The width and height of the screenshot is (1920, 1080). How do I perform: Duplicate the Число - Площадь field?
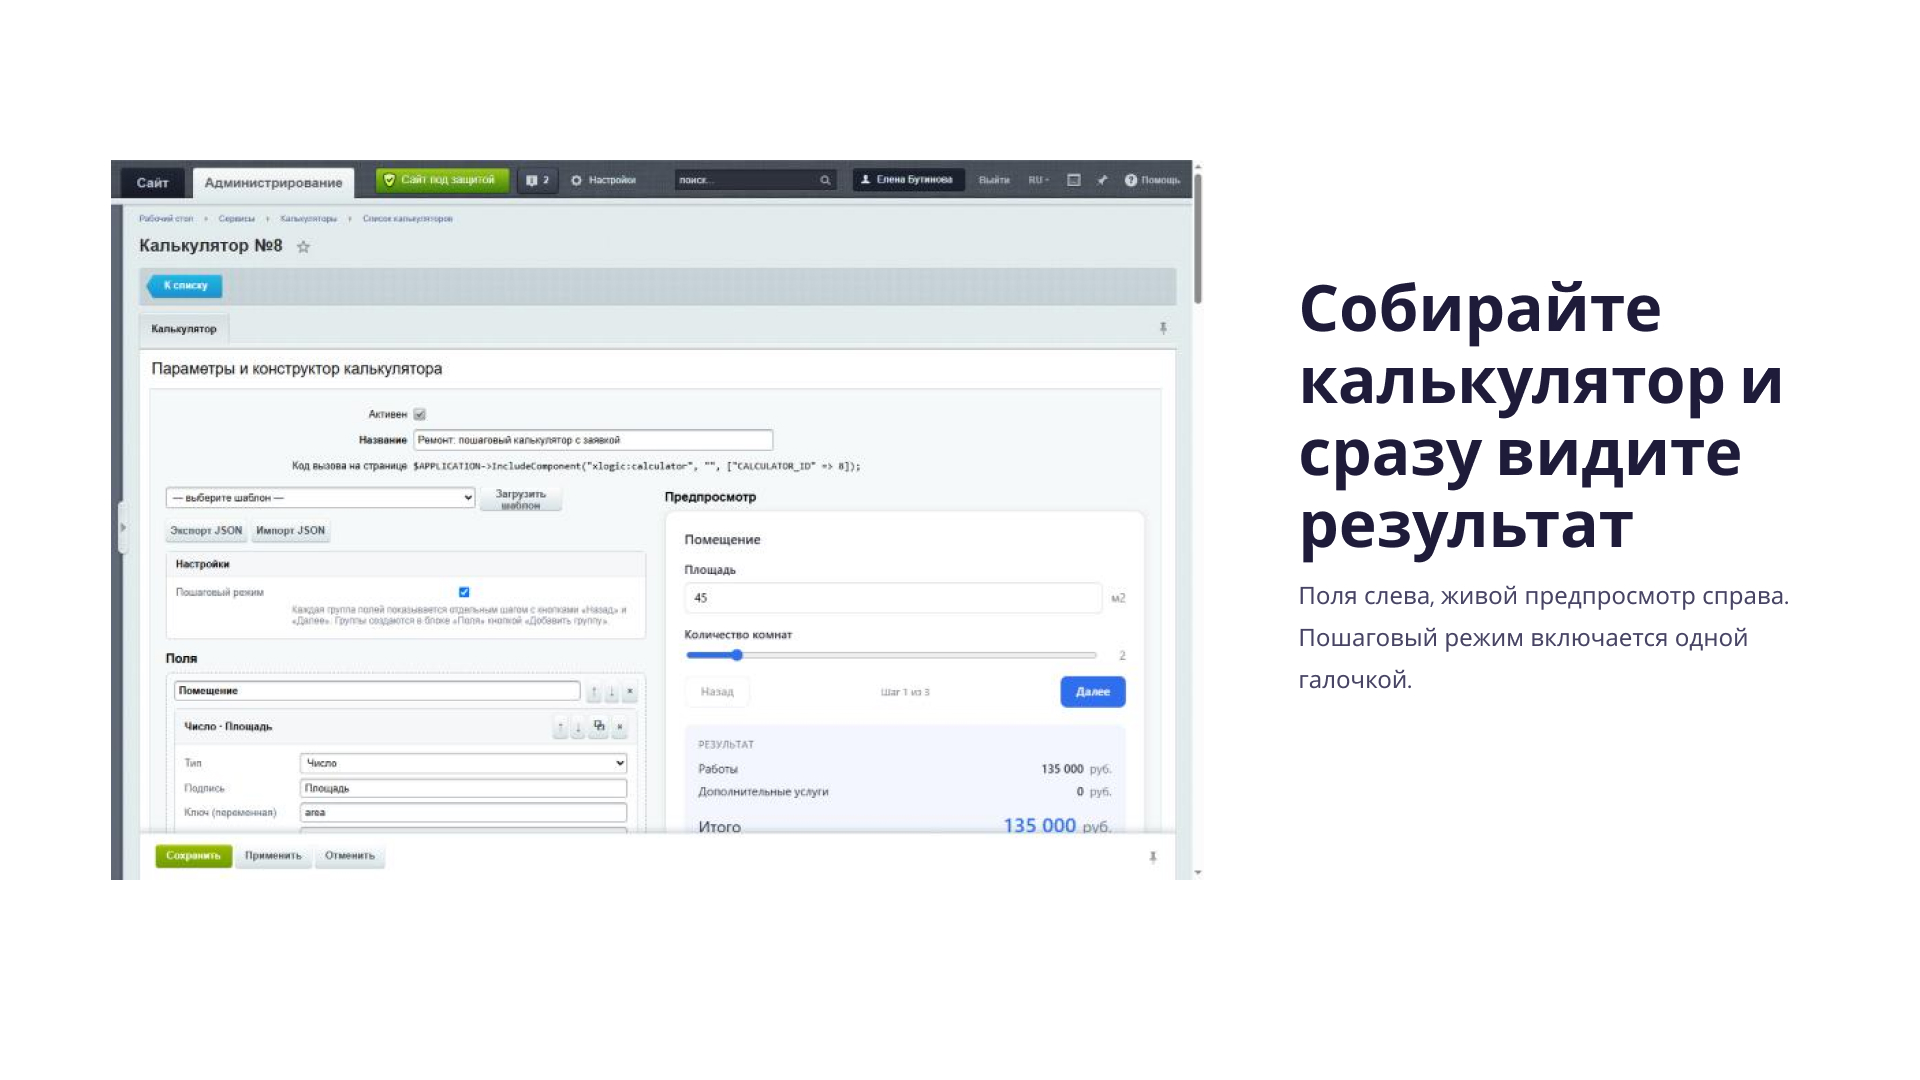(599, 727)
